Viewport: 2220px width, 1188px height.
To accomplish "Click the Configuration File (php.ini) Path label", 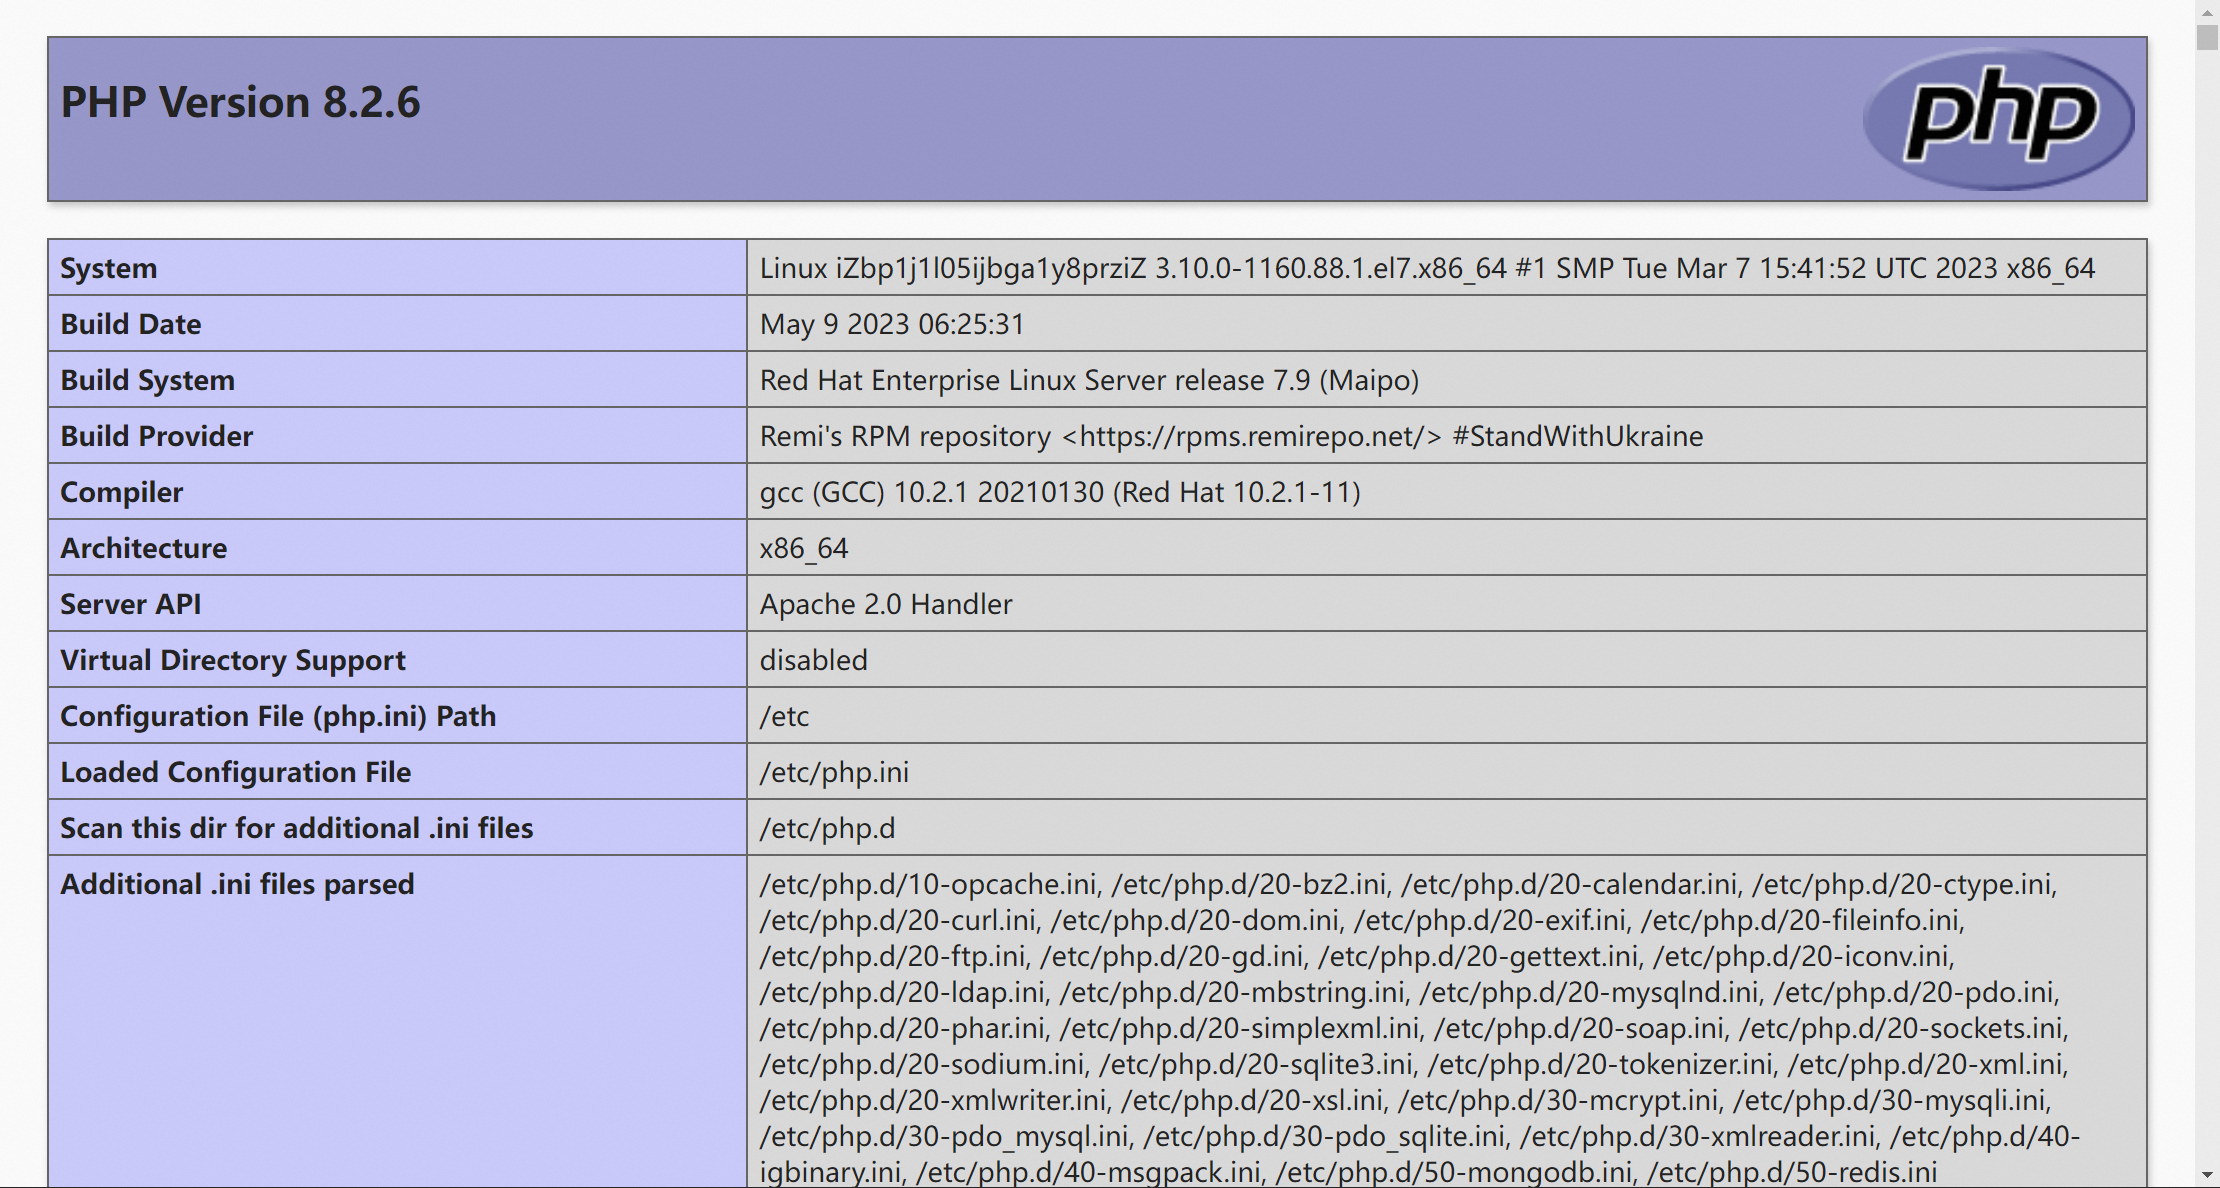I will pyautogui.click(x=278, y=716).
